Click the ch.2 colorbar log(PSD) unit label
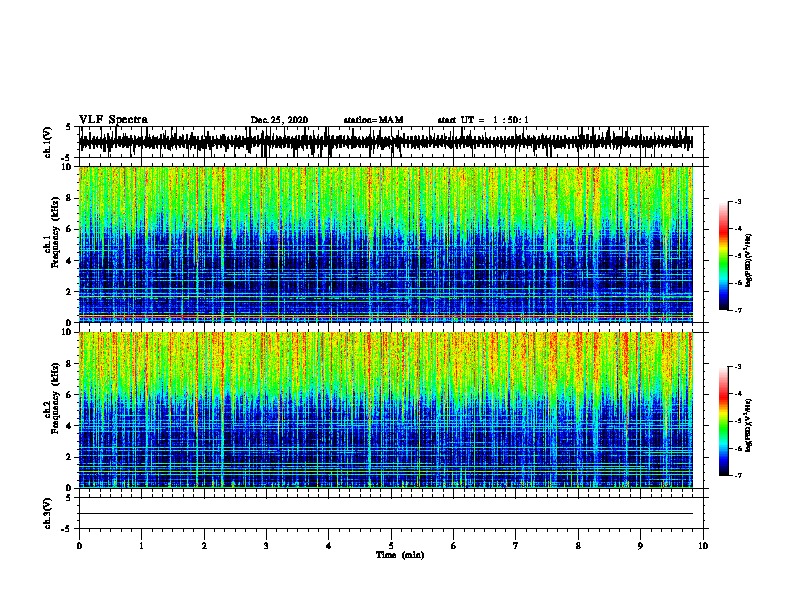 tap(748, 425)
